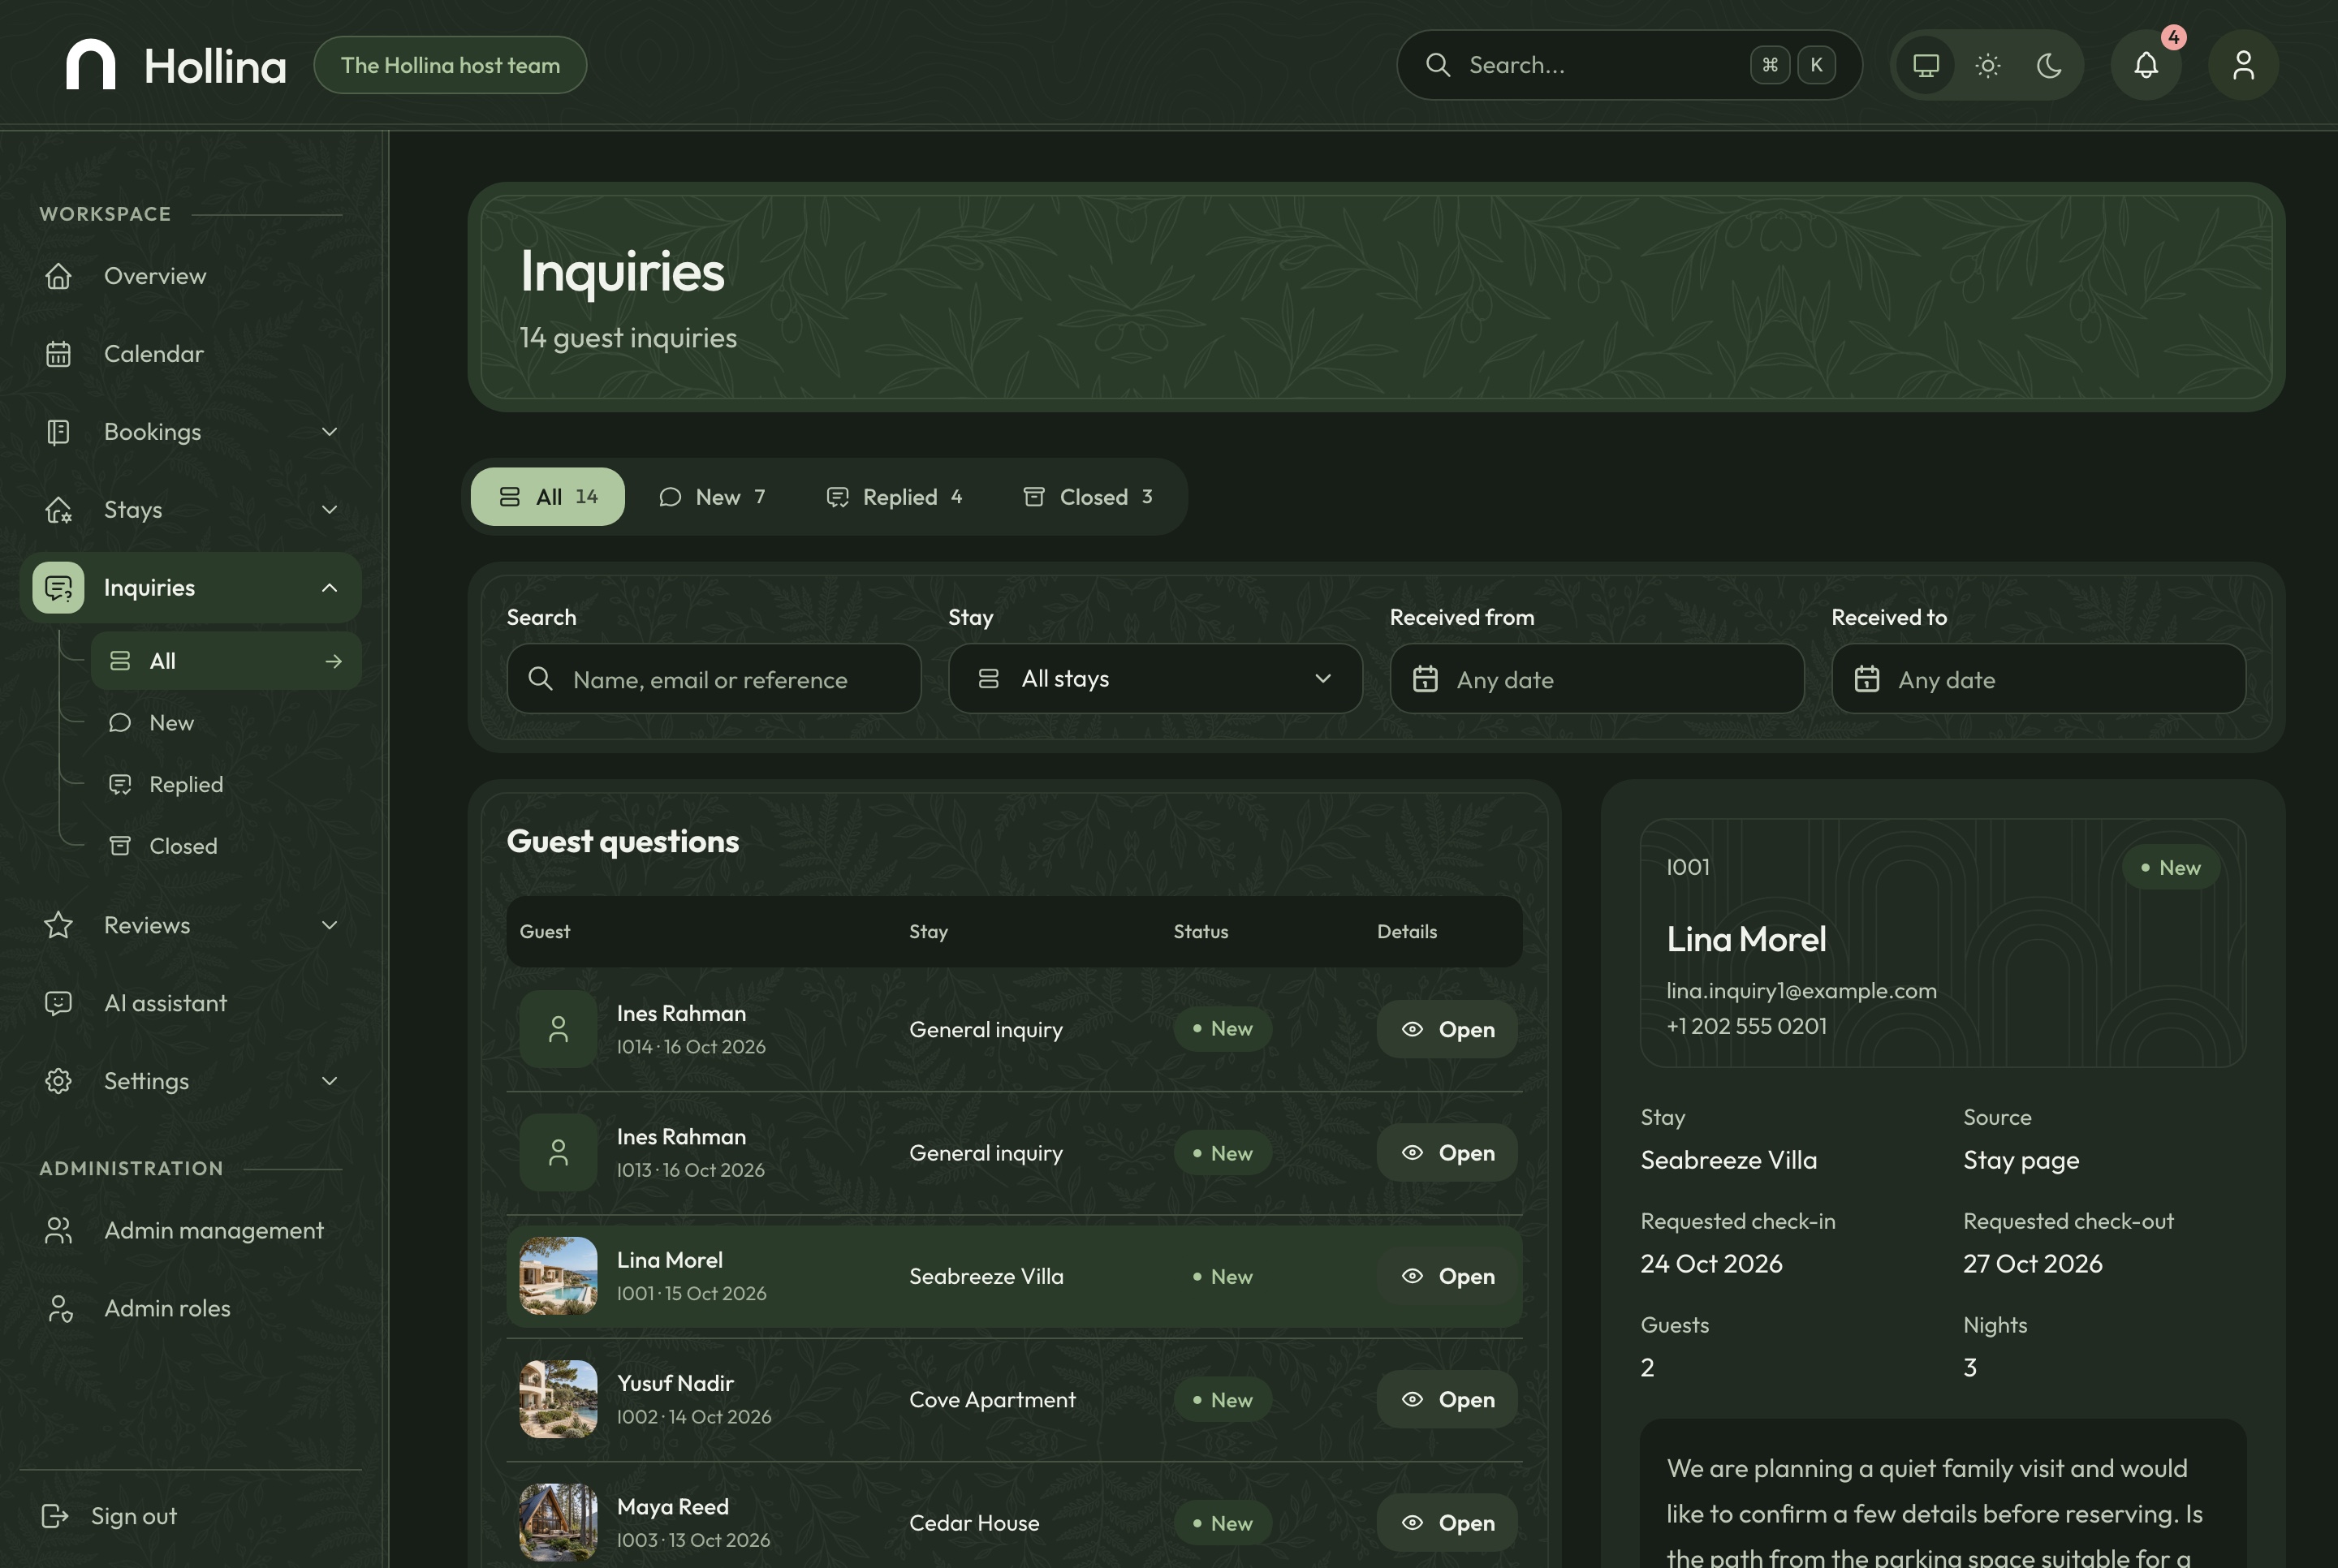This screenshot has height=1568, width=2338.
Task: Select the Replied 4 tab
Action: [894, 497]
